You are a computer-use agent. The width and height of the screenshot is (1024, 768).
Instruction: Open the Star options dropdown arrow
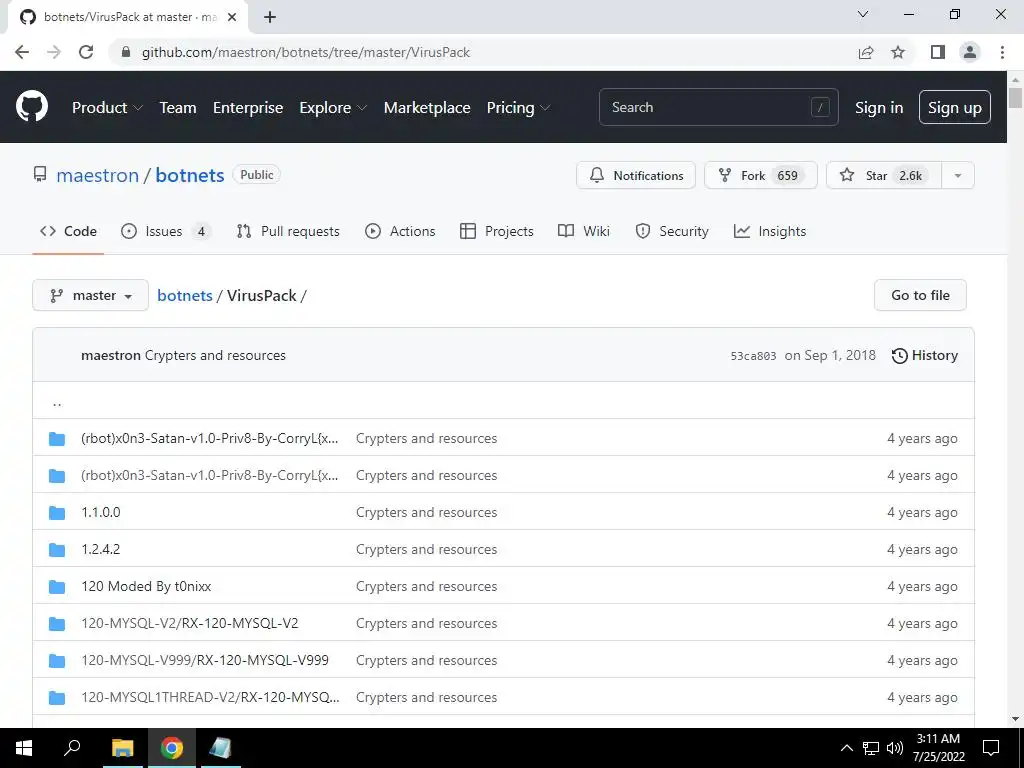[x=957, y=176]
